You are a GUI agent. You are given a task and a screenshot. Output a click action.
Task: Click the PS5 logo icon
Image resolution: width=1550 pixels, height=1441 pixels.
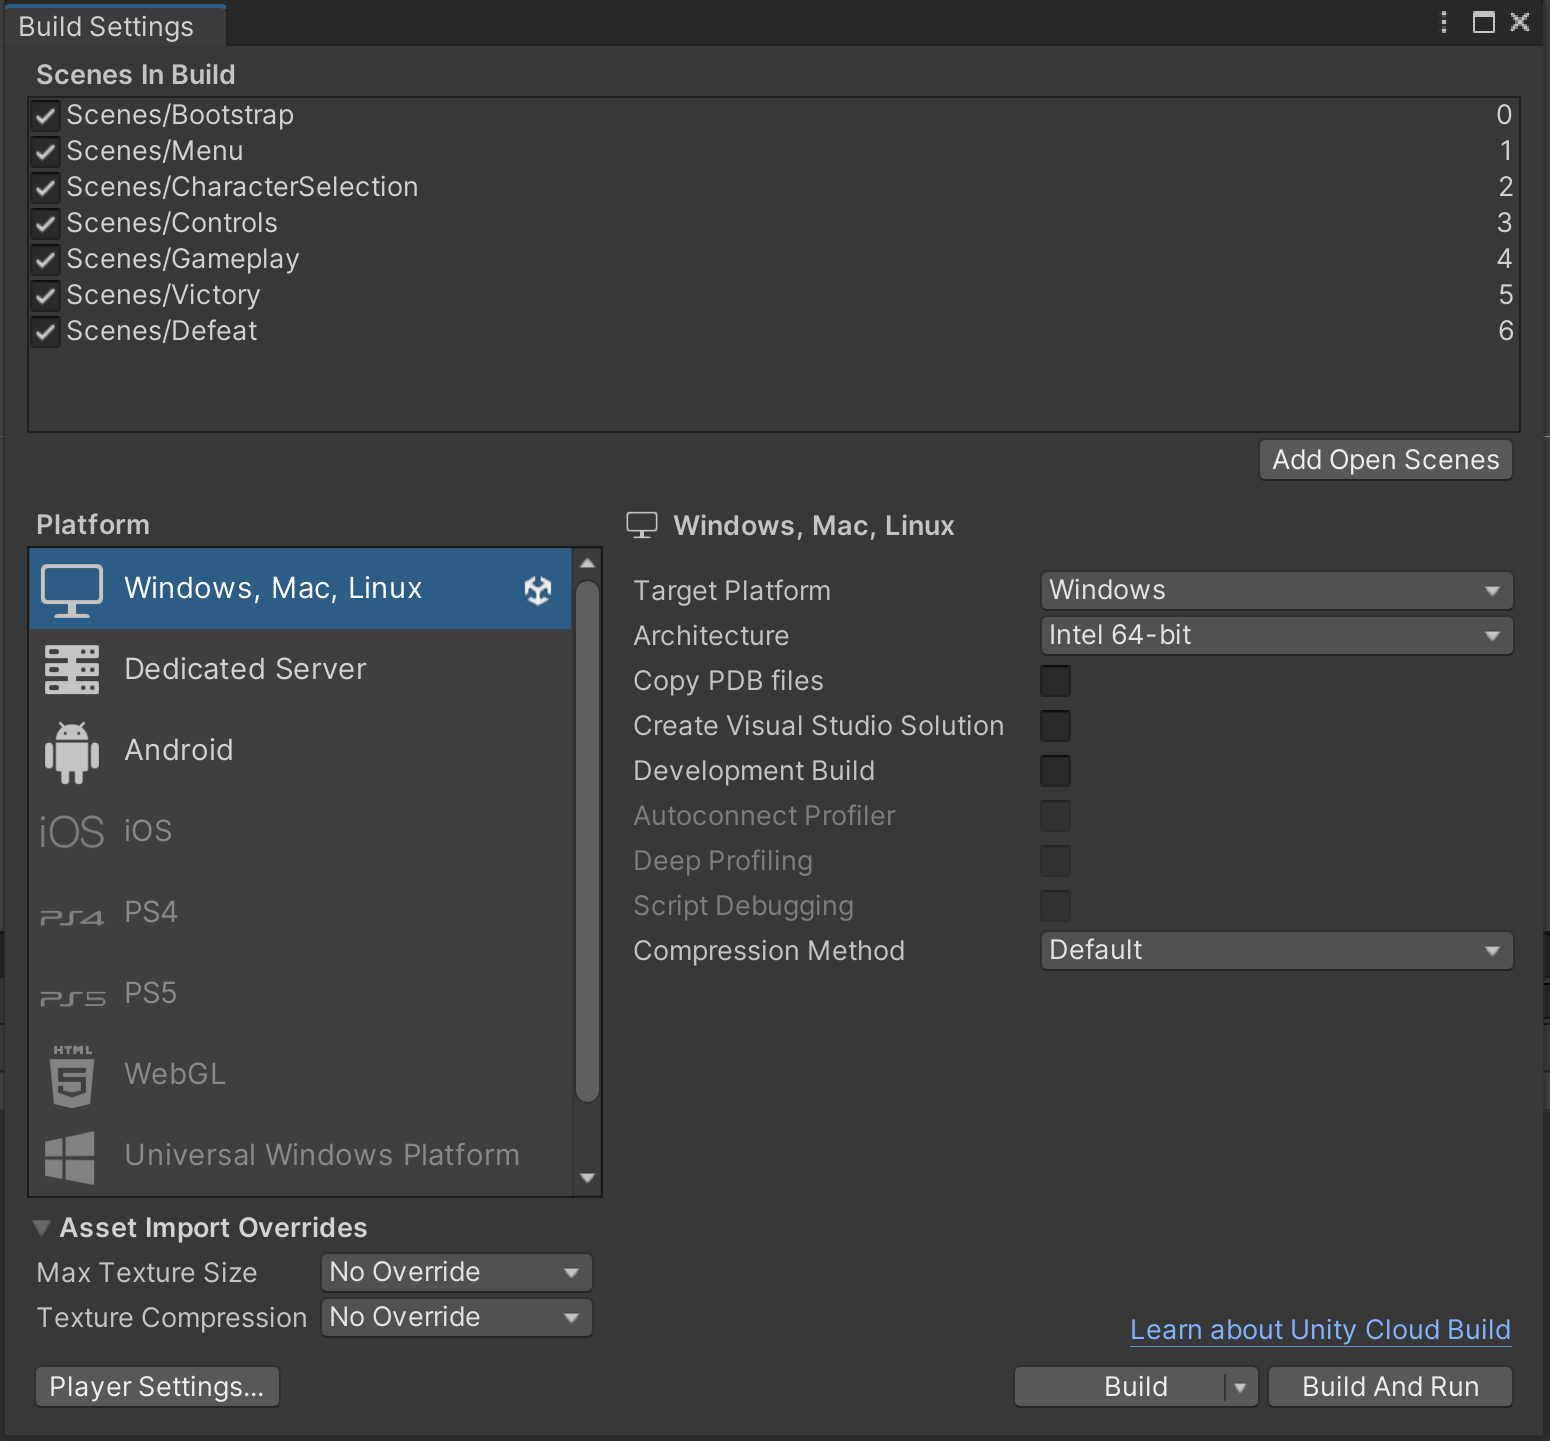pos(72,998)
